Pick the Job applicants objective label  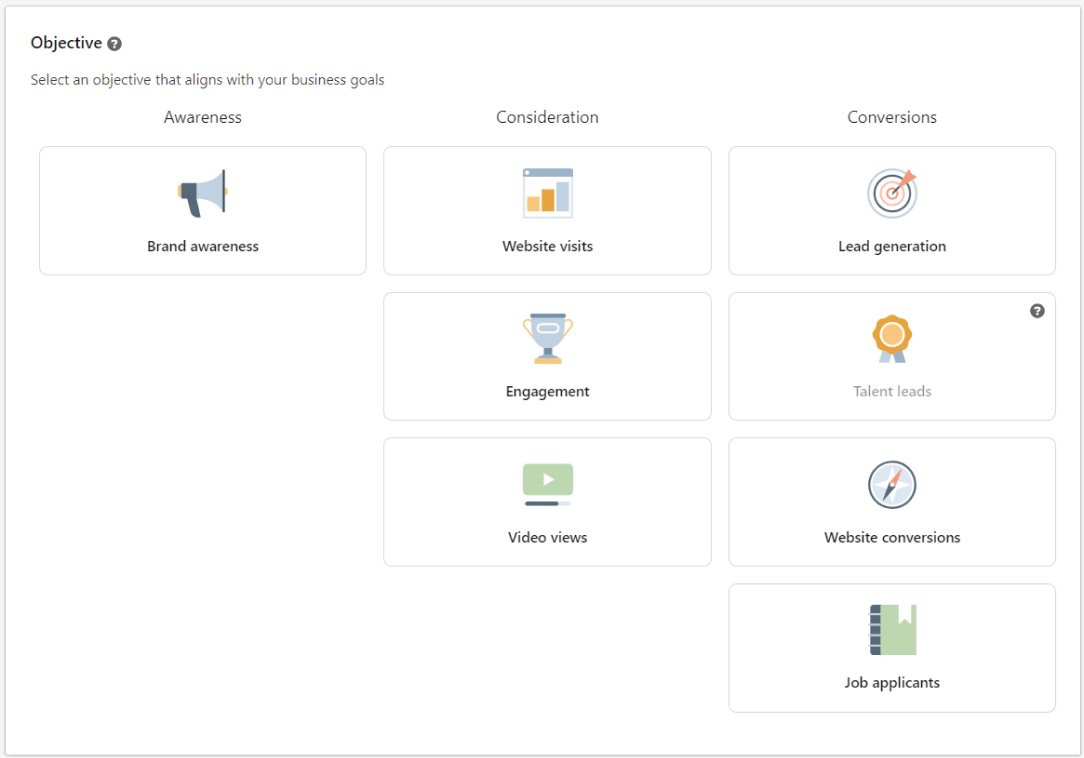[892, 683]
